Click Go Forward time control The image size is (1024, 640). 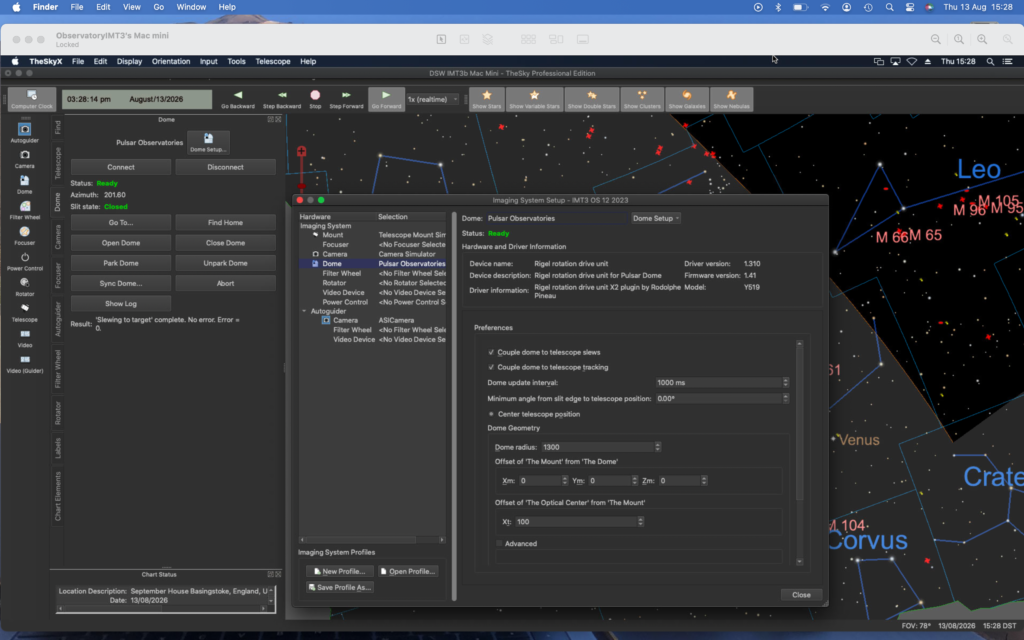pyautogui.click(x=386, y=99)
